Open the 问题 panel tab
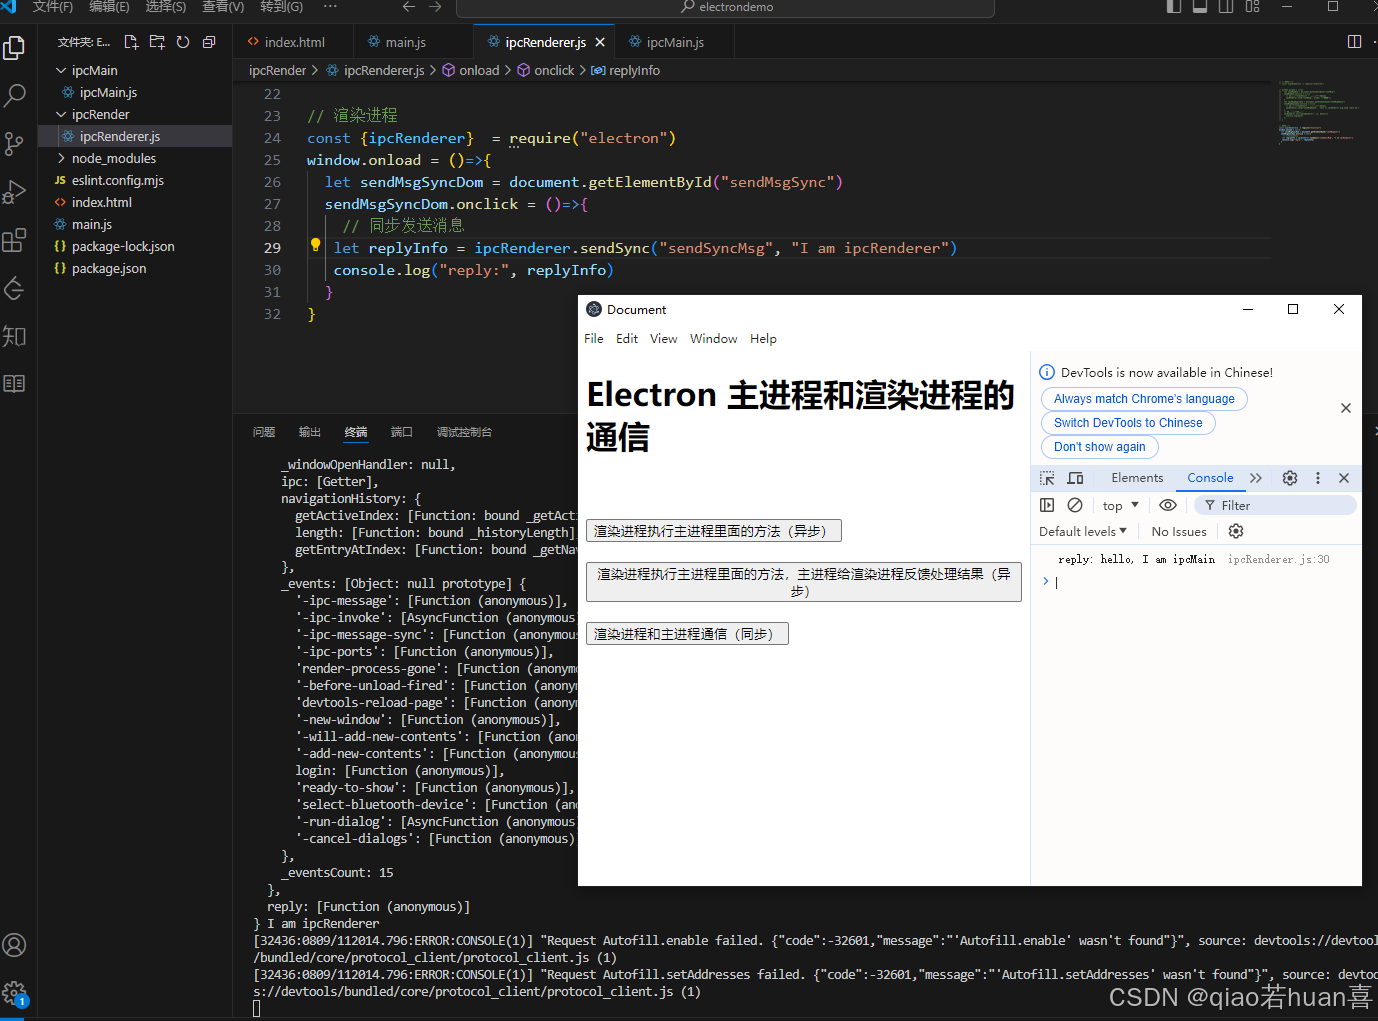Viewport: 1378px width, 1021px height. (264, 432)
